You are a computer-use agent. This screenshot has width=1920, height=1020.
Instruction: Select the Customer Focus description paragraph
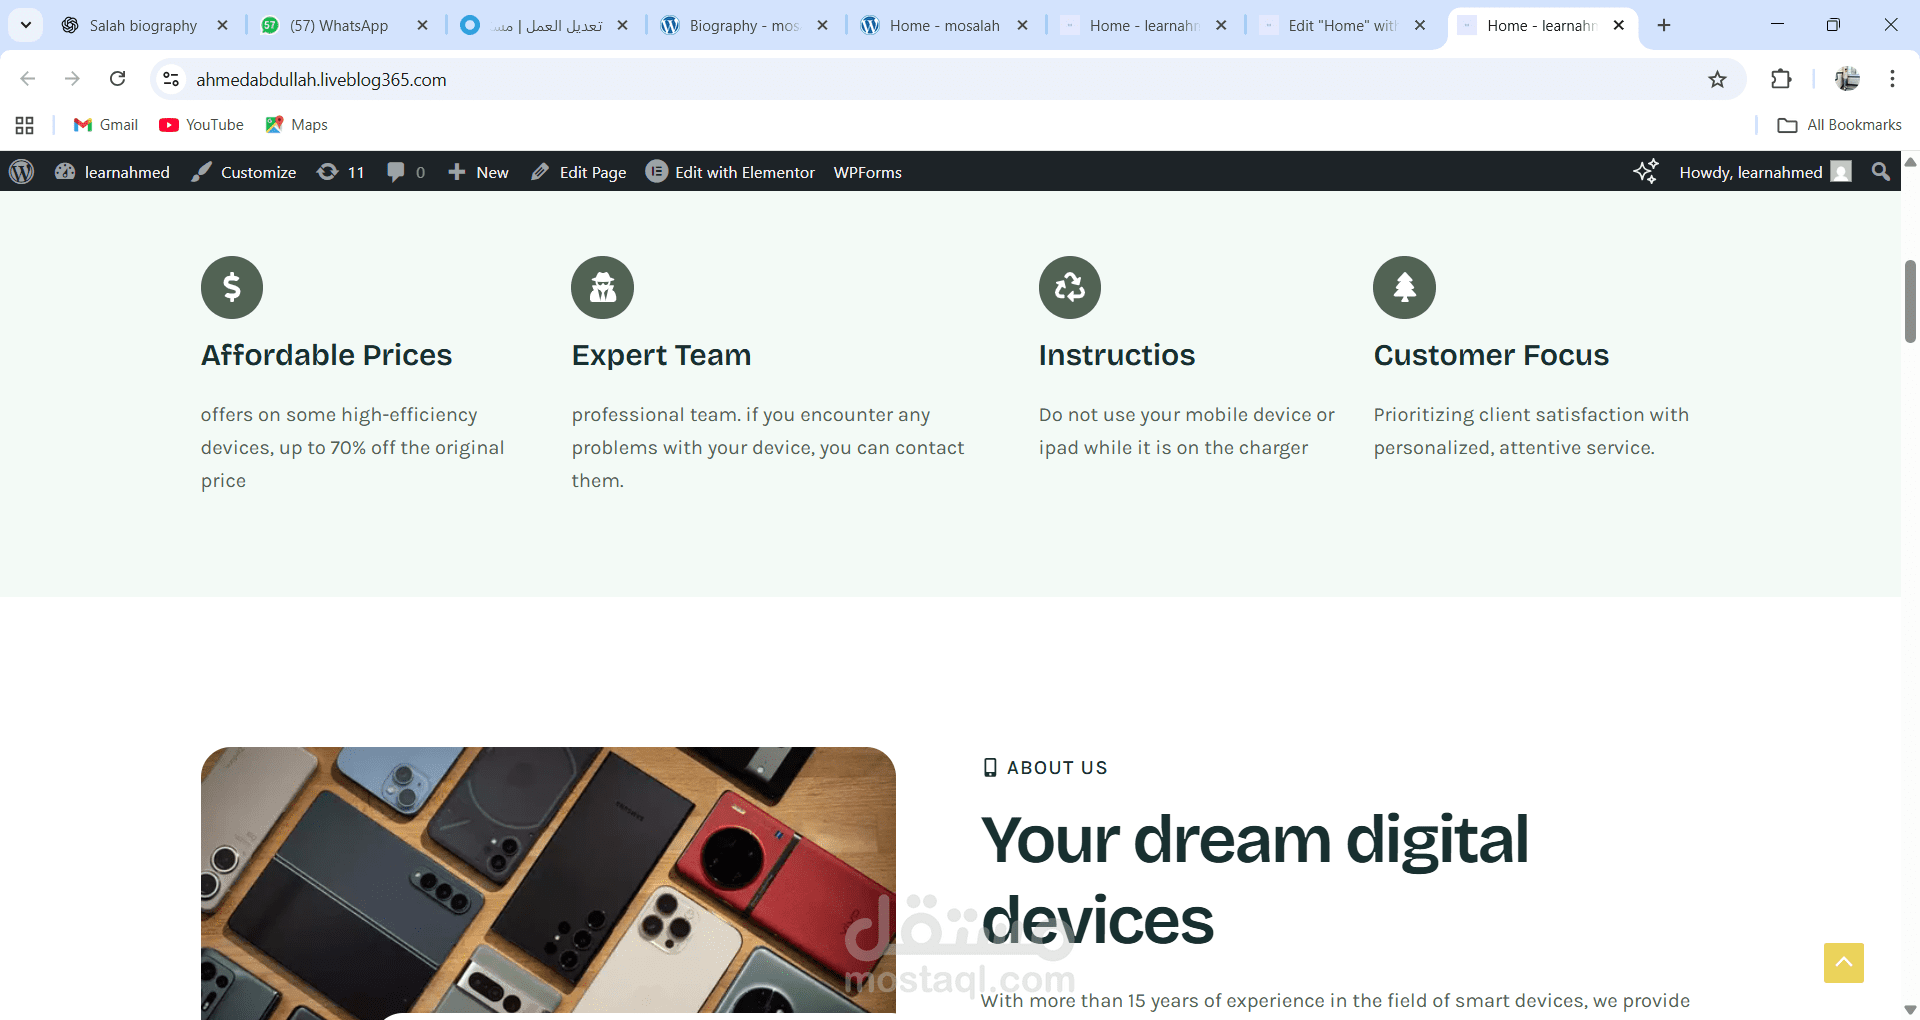pos(1531,431)
